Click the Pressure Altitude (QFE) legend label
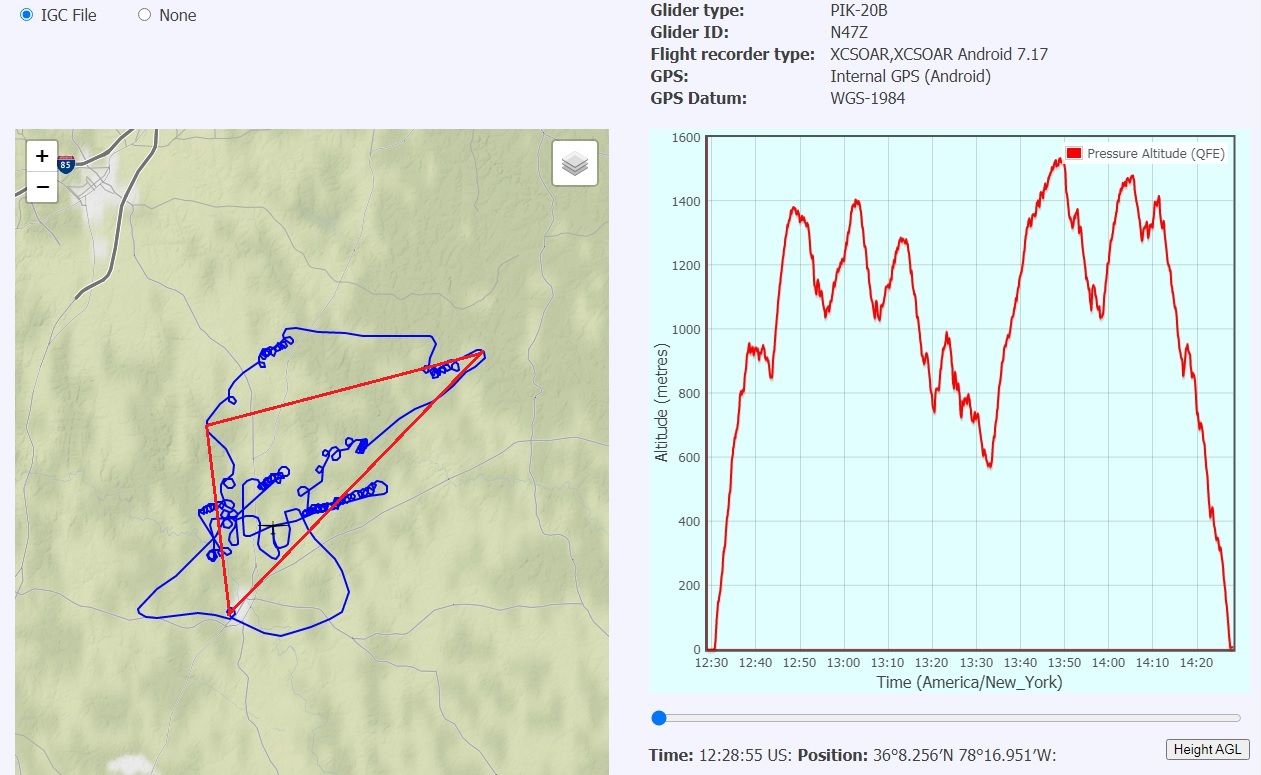This screenshot has width=1261, height=775. (1155, 153)
